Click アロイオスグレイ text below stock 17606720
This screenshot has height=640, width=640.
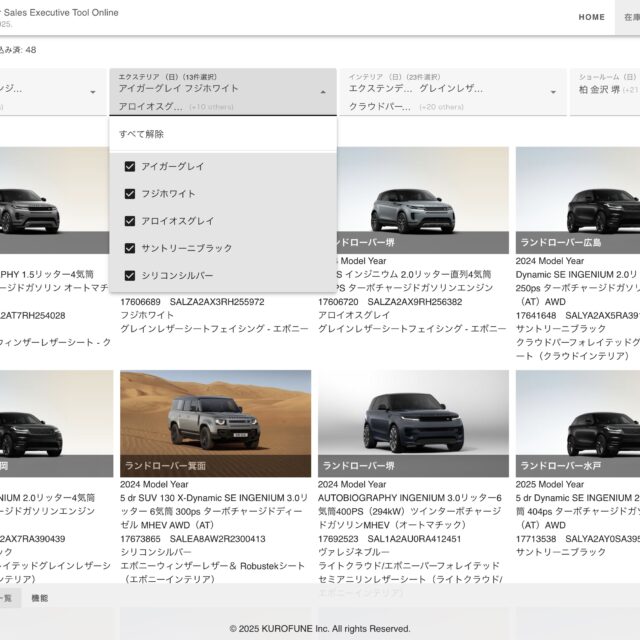354,315
